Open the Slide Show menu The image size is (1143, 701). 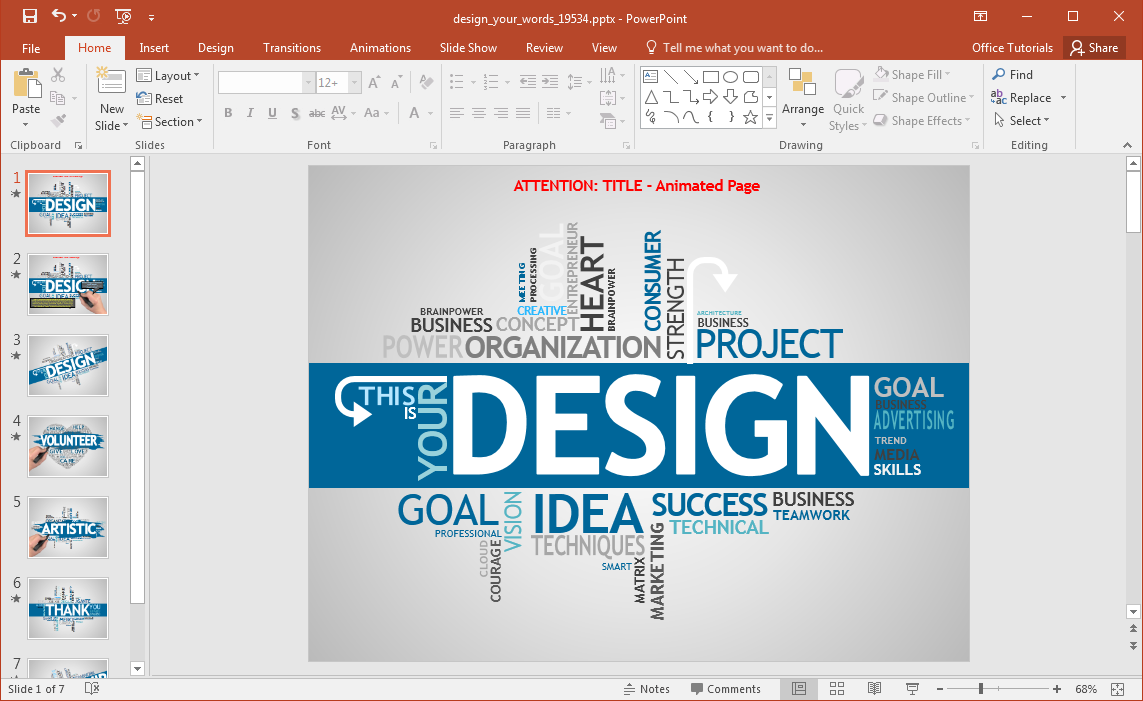468,47
